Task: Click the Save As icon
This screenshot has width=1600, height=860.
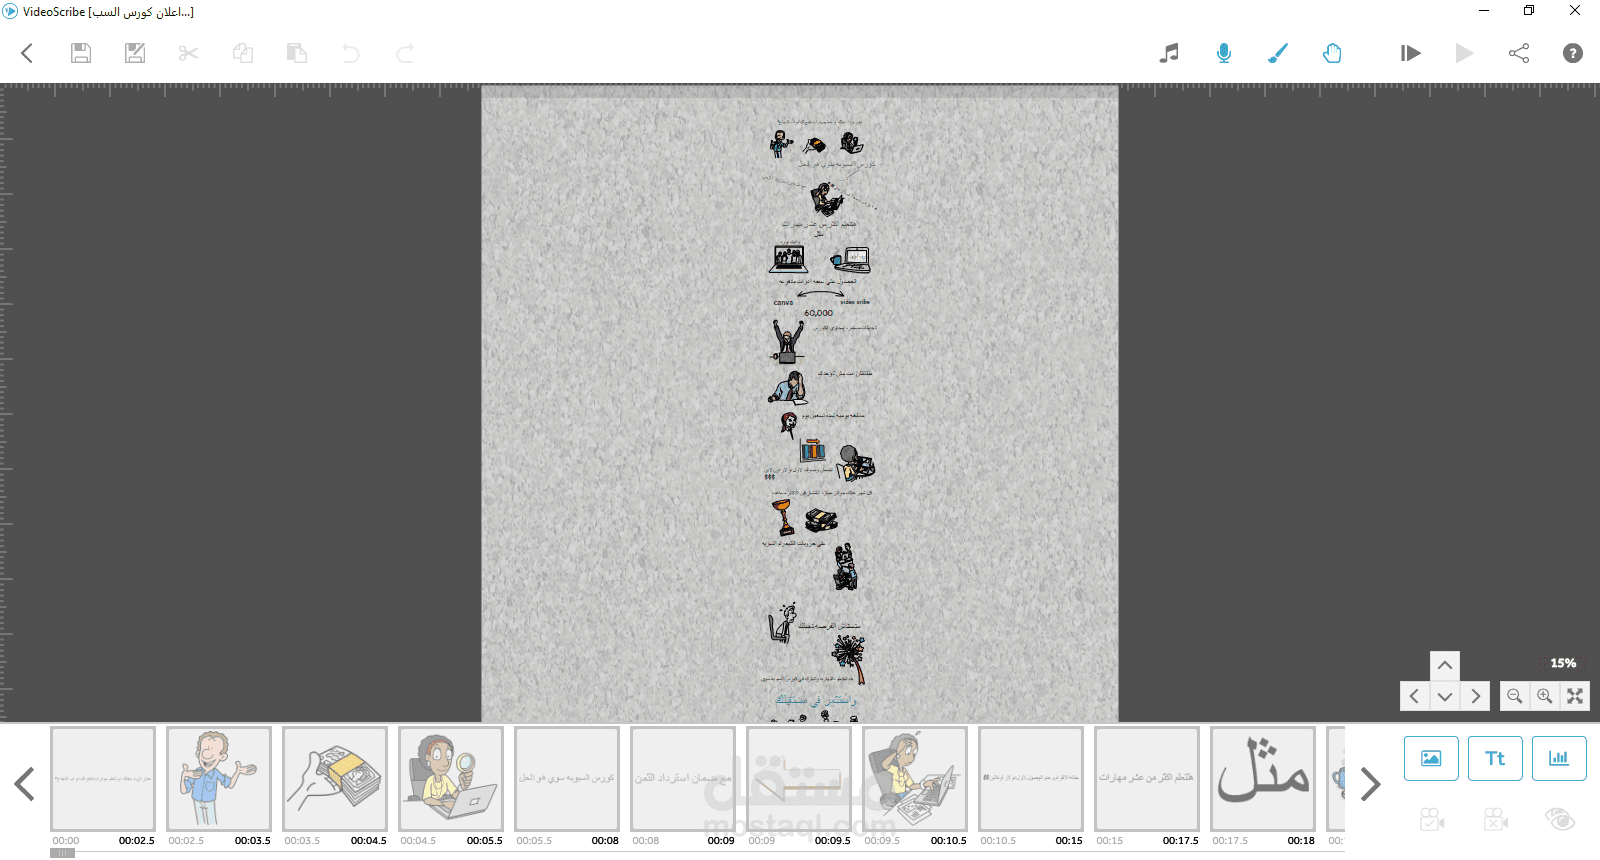Action: click(135, 53)
